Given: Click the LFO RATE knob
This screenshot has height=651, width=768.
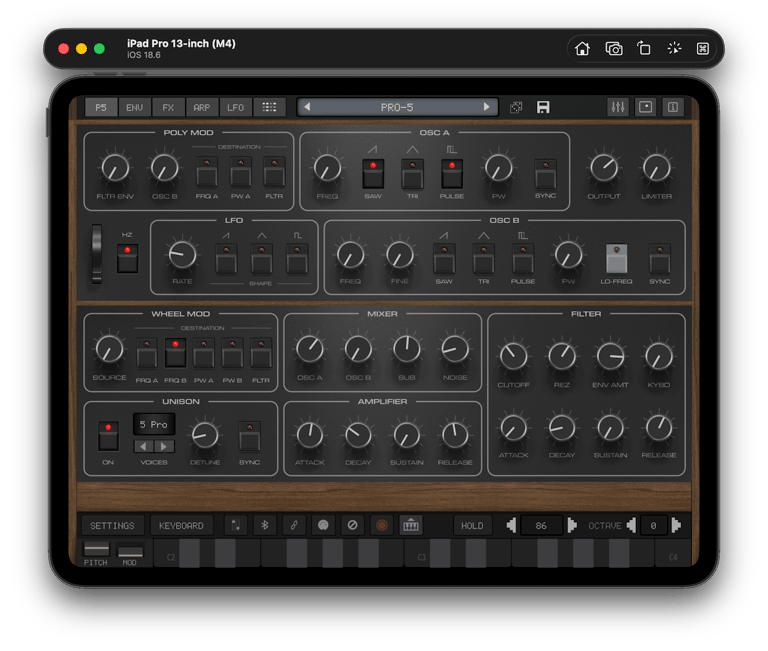Looking at the screenshot, I should [x=182, y=254].
